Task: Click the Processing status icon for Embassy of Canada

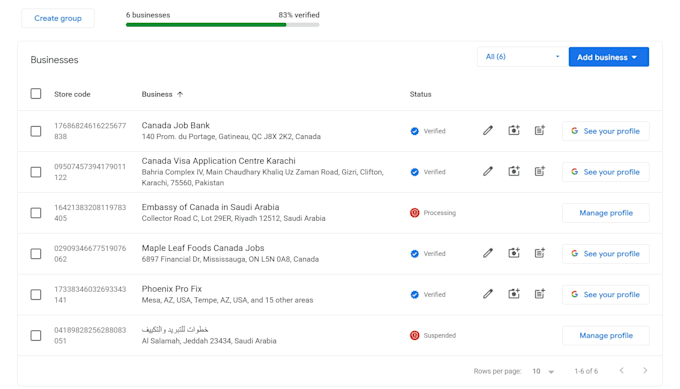Action: pyautogui.click(x=415, y=212)
